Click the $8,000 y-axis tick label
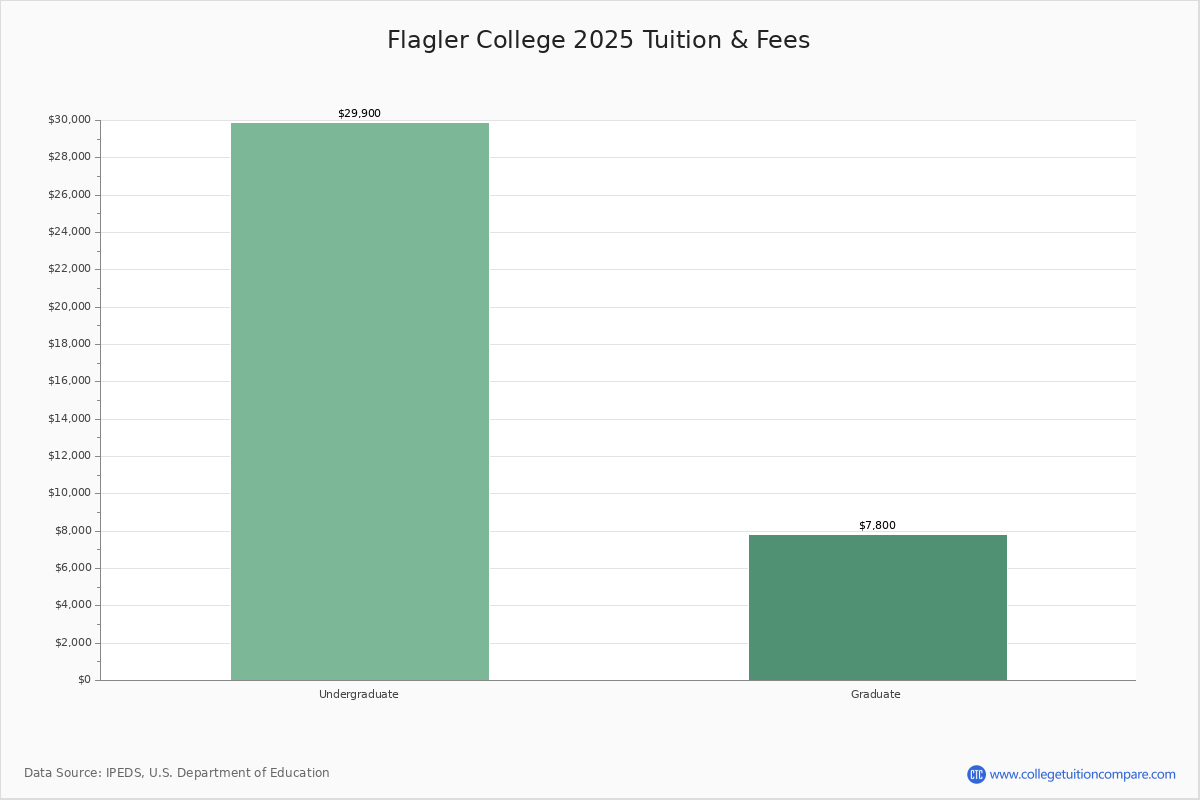The width and height of the screenshot is (1200, 800). click(x=73, y=531)
